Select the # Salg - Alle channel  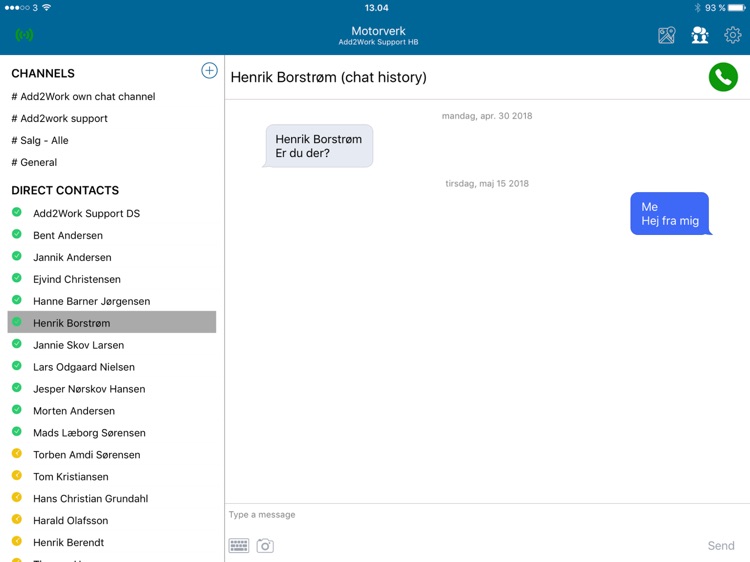pos(40,141)
